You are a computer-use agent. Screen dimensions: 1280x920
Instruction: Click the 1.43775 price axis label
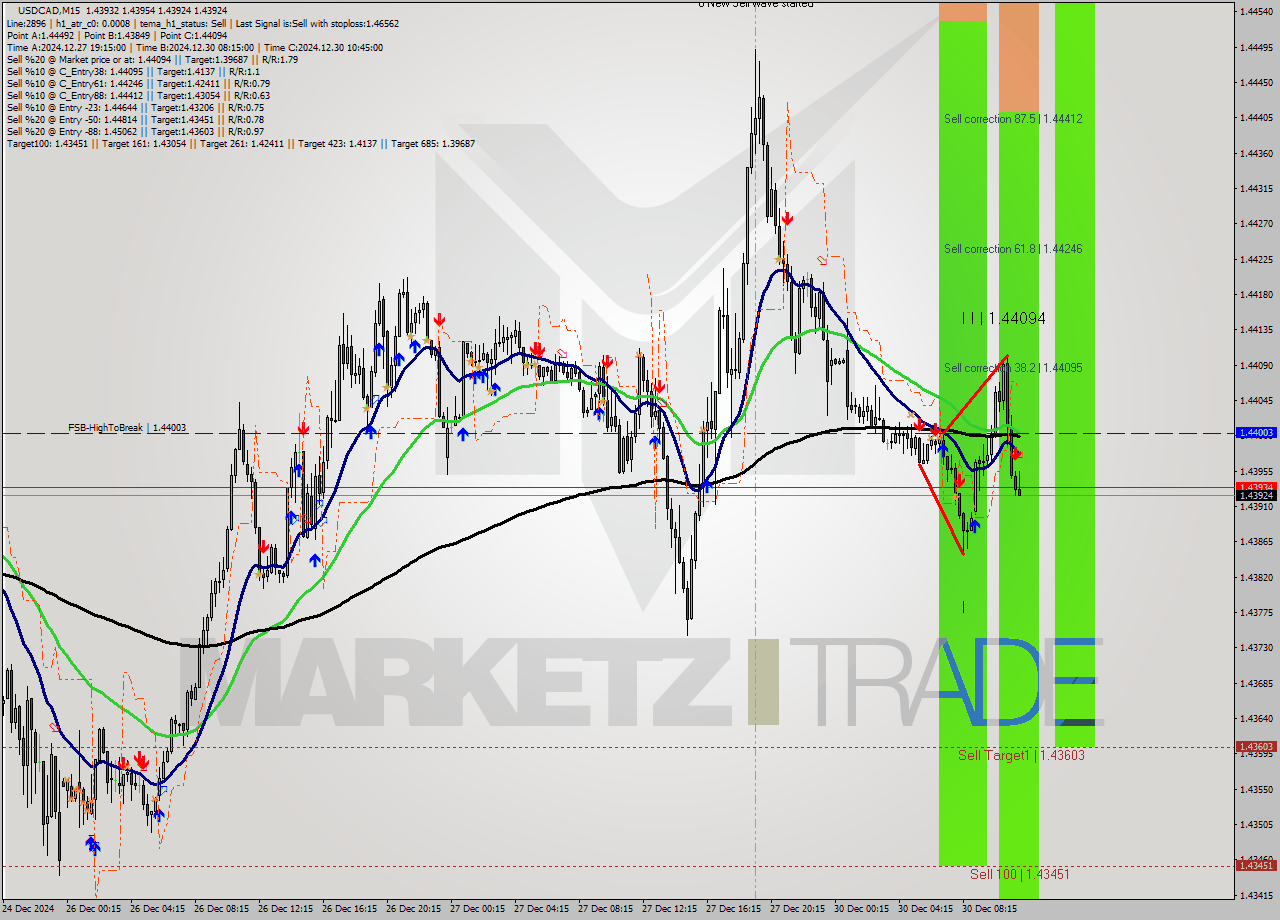(1256, 612)
